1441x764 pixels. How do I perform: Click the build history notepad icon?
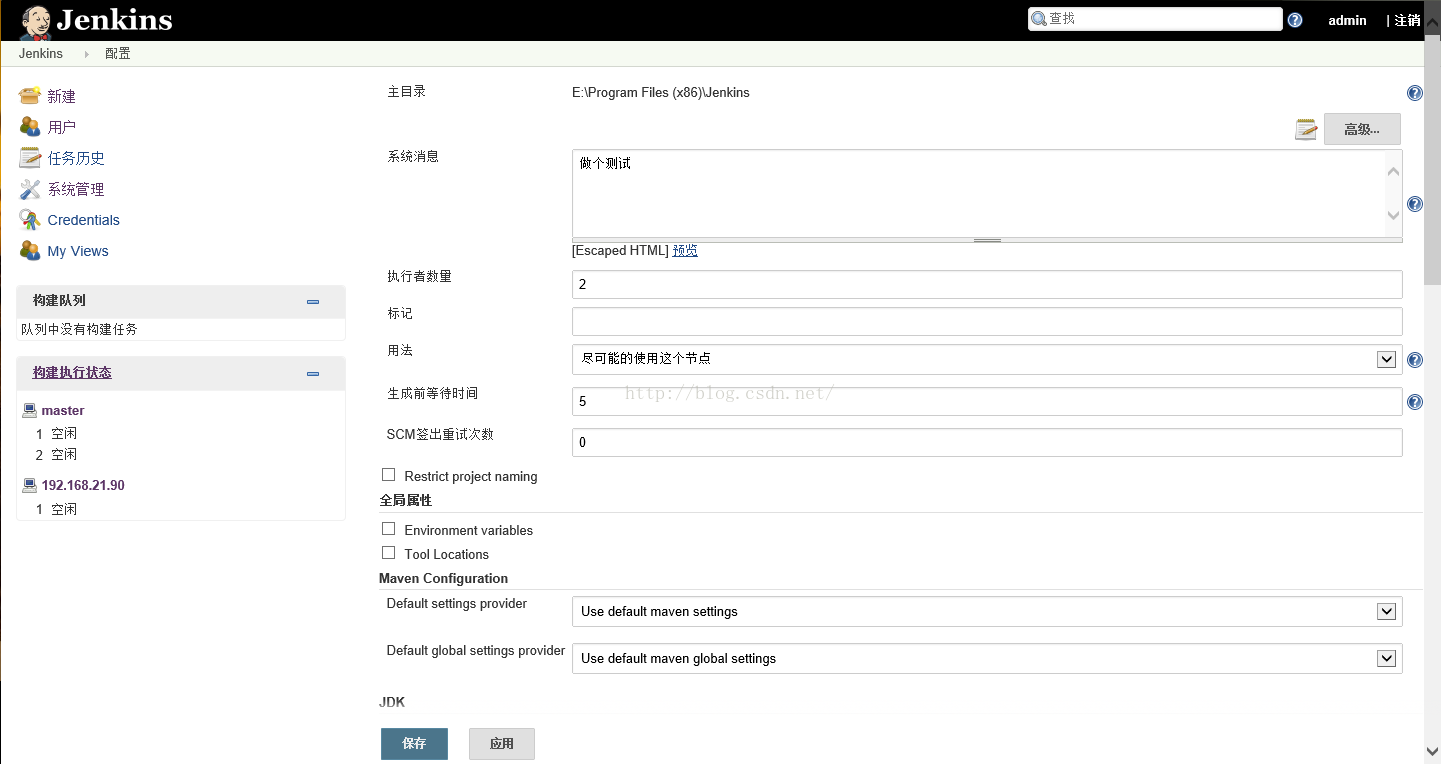point(30,158)
